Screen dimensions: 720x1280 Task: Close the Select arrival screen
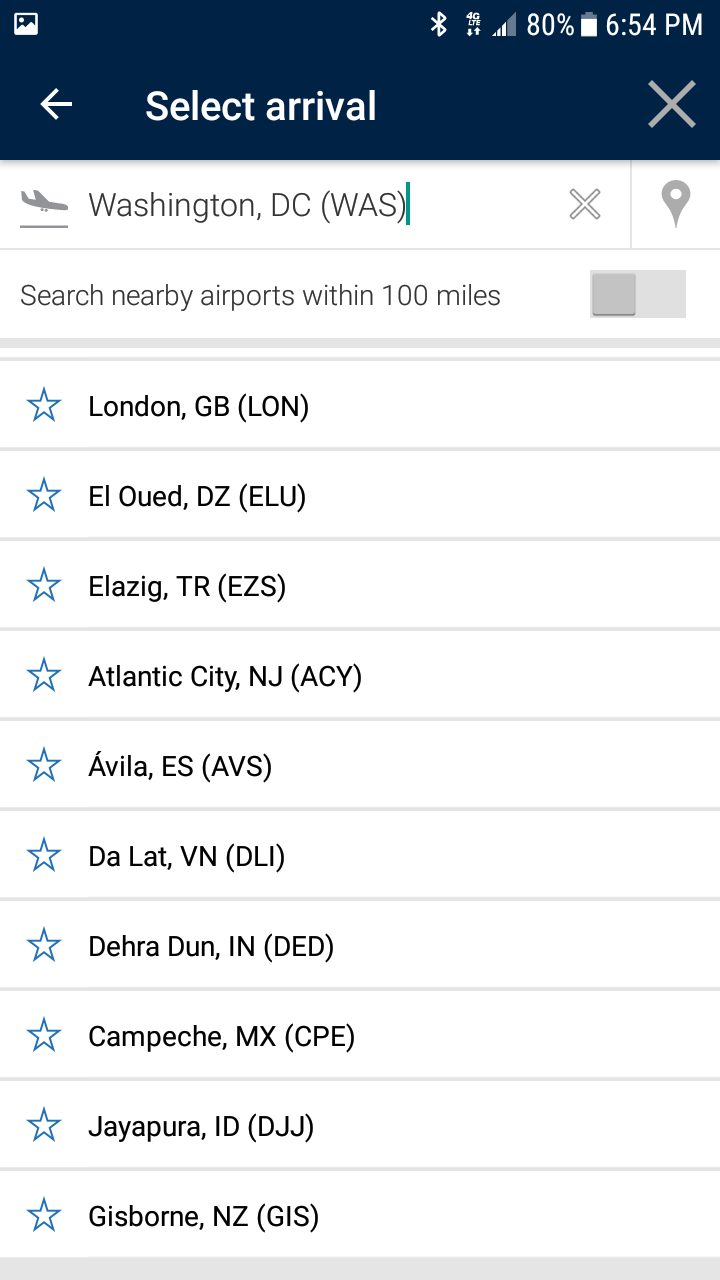[671, 105]
